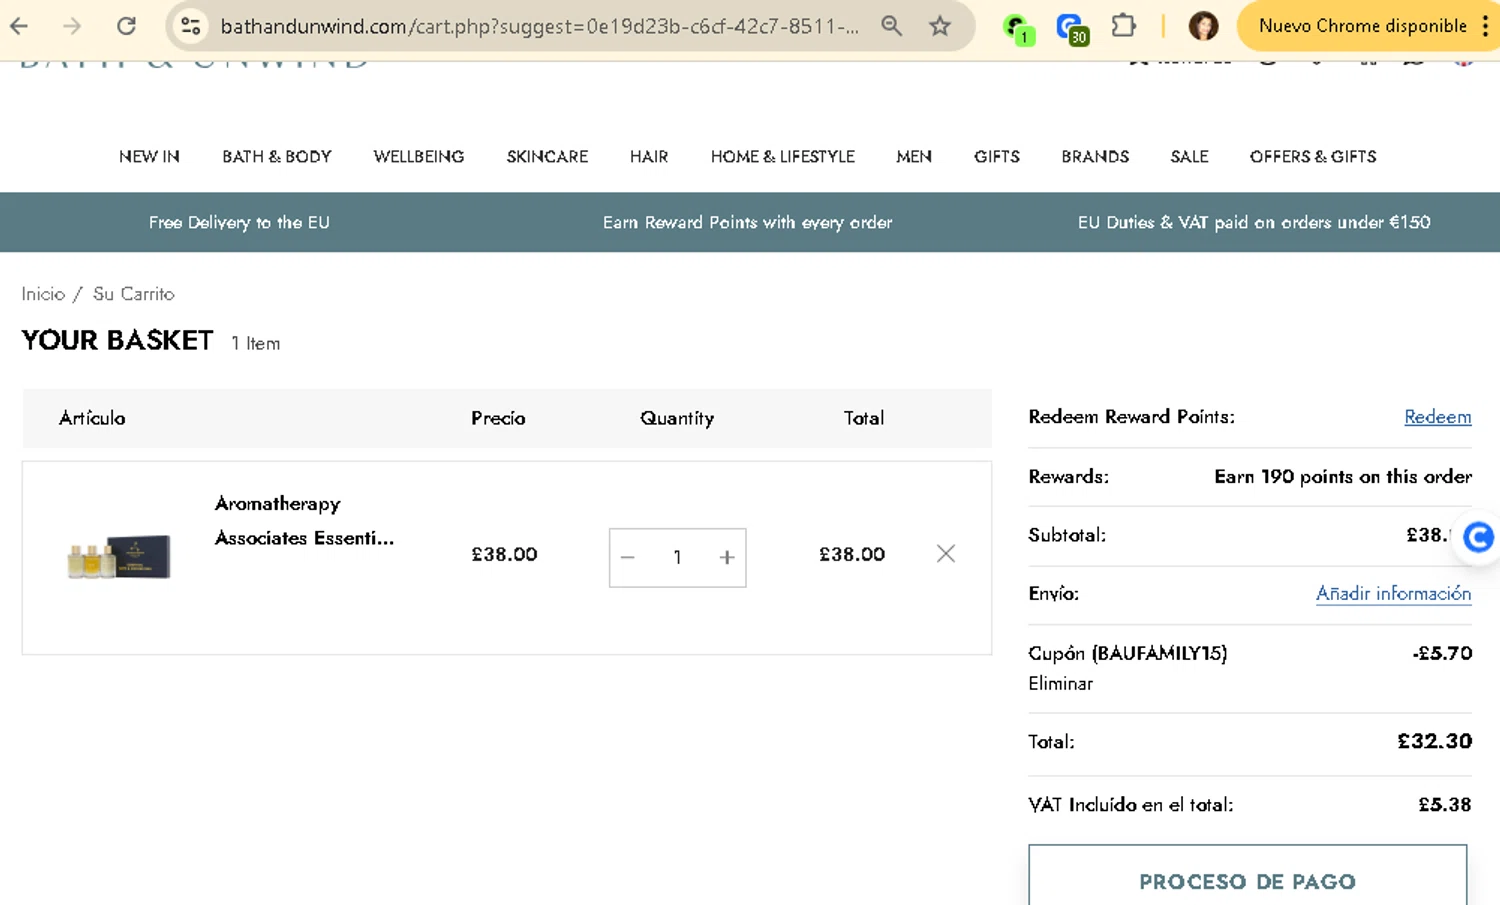Click the £38.00 unit price
This screenshot has width=1500, height=905.
pyautogui.click(x=504, y=554)
